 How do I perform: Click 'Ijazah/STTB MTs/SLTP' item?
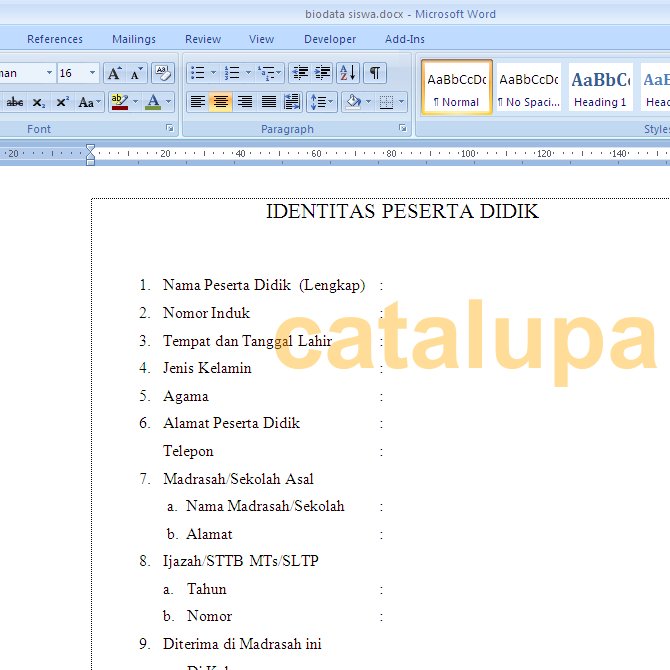[x=241, y=561]
